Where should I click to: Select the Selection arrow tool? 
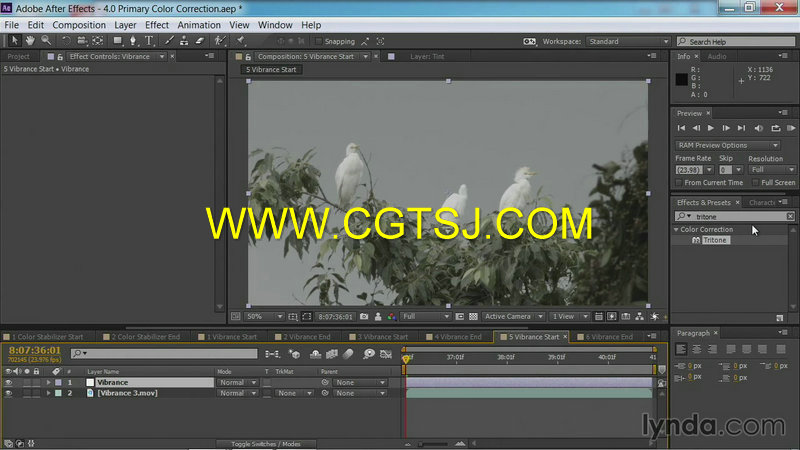(14, 41)
